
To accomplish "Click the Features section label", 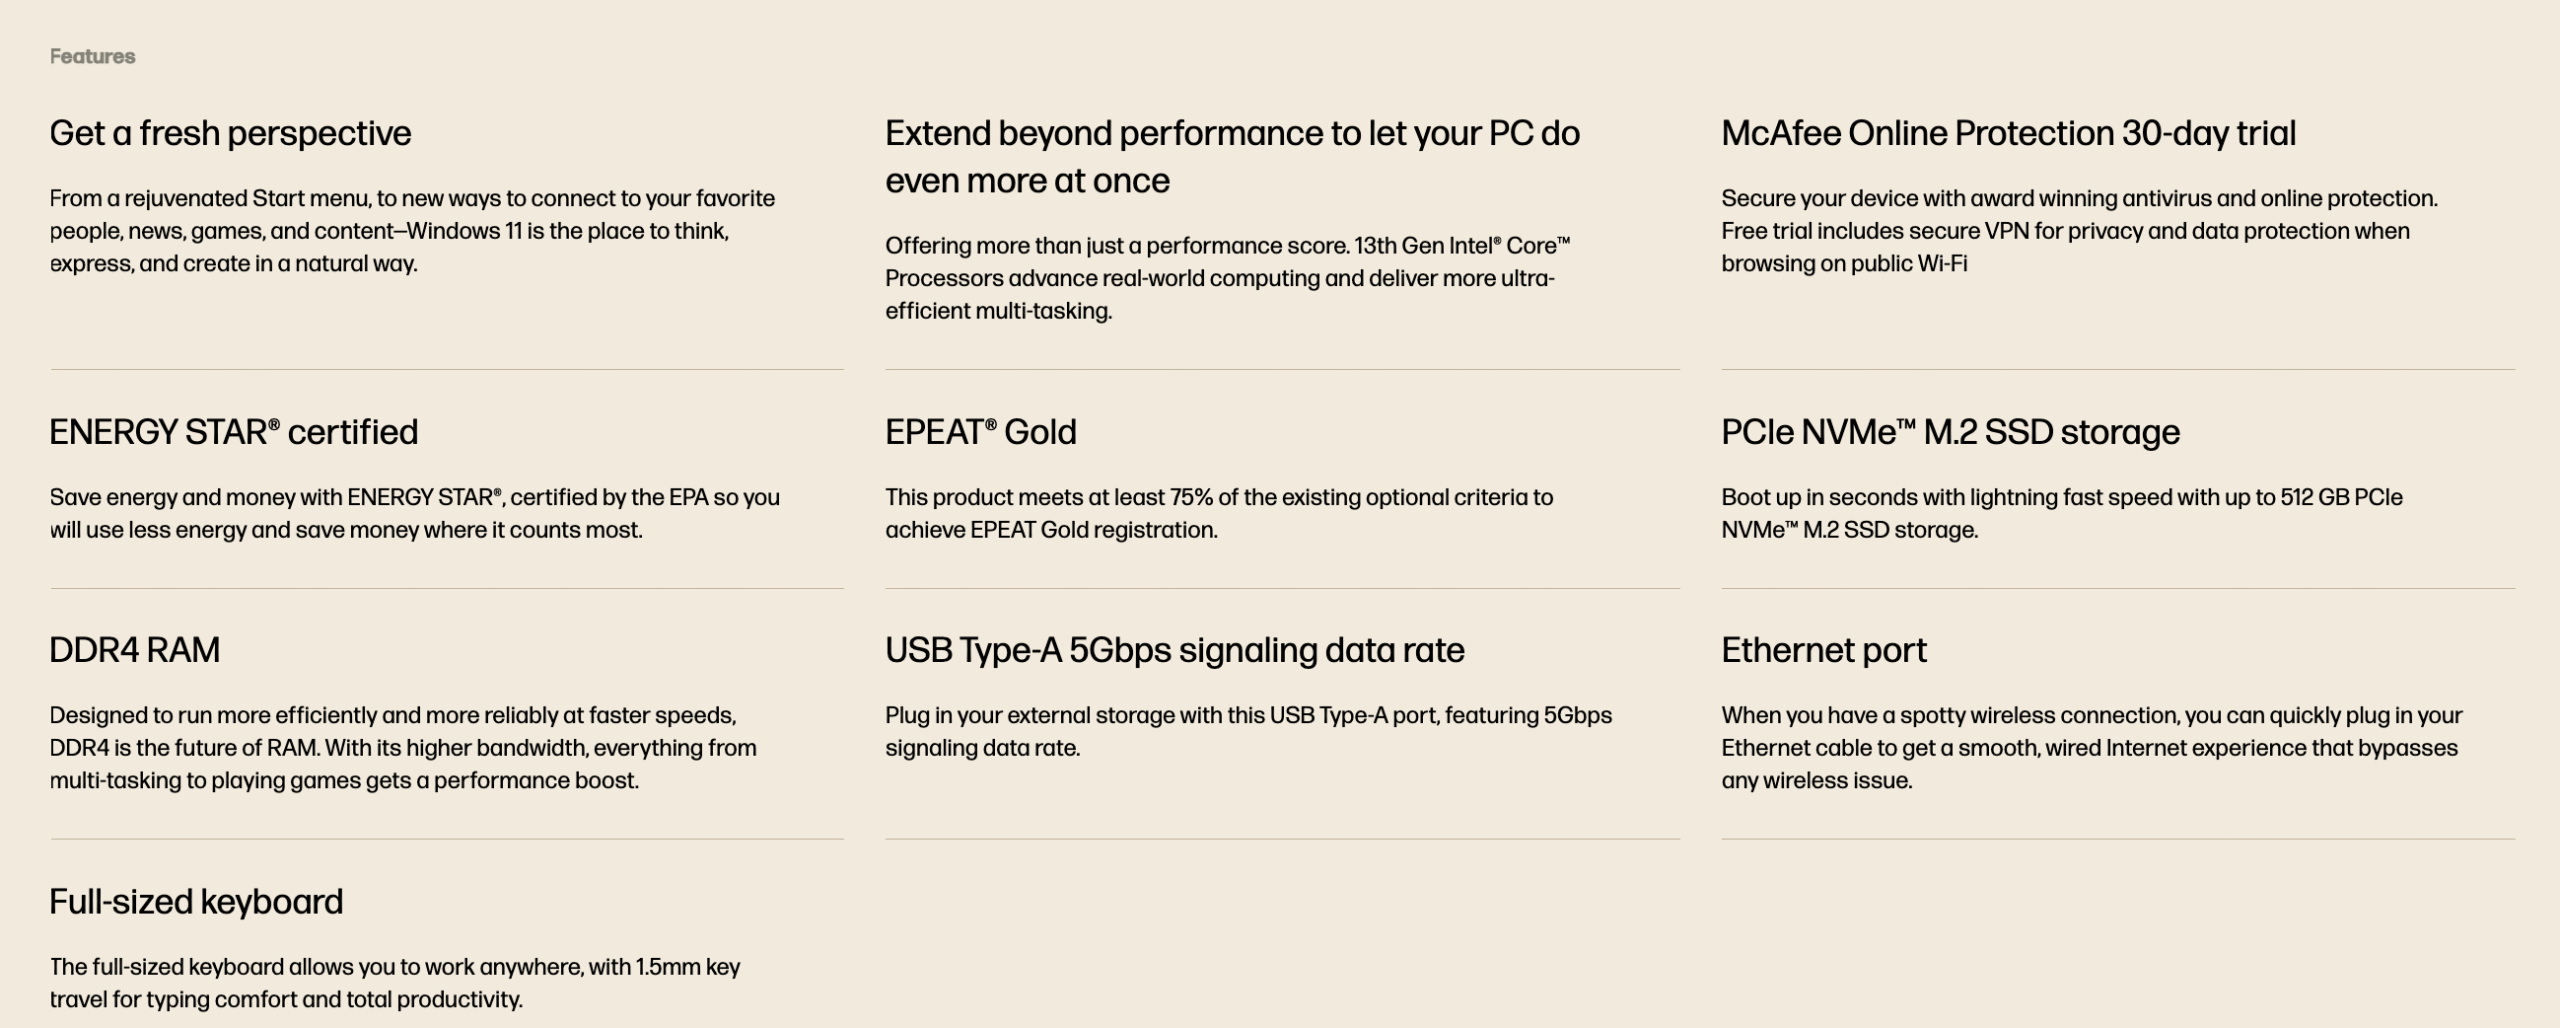I will (92, 56).
